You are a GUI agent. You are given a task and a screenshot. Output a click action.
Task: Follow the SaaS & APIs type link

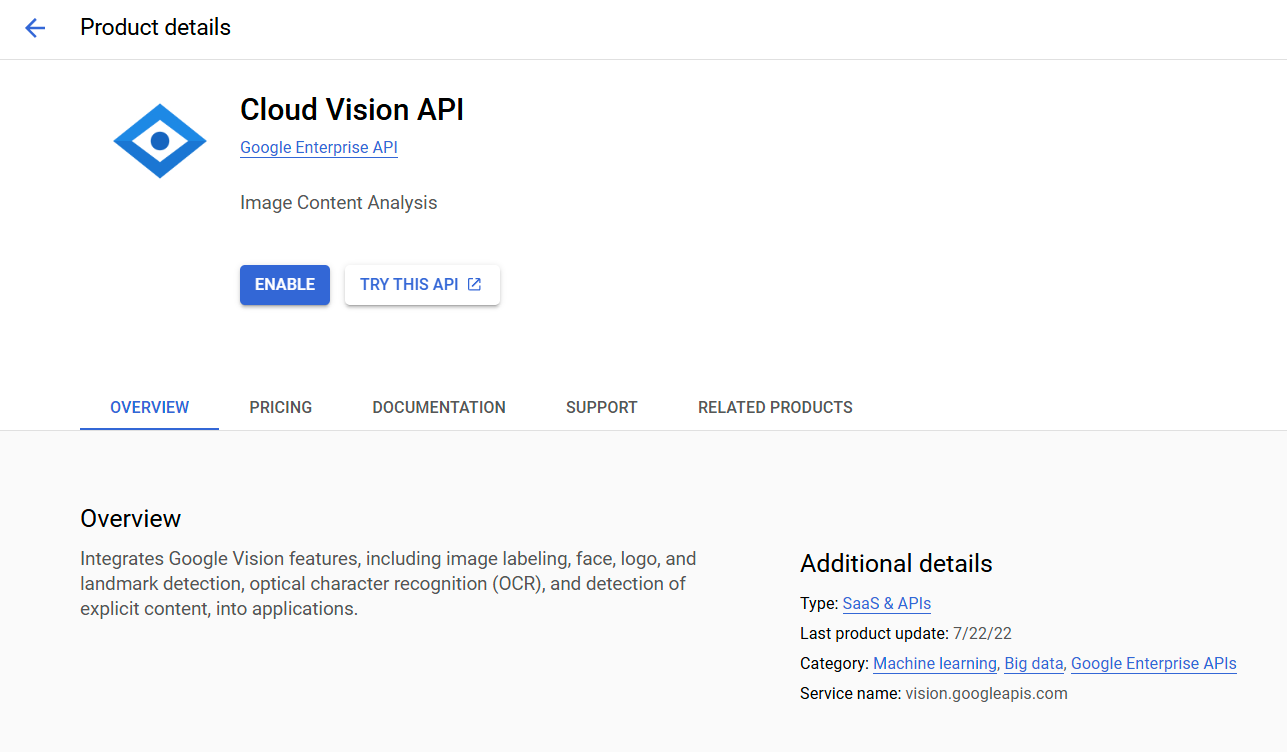[x=886, y=603]
